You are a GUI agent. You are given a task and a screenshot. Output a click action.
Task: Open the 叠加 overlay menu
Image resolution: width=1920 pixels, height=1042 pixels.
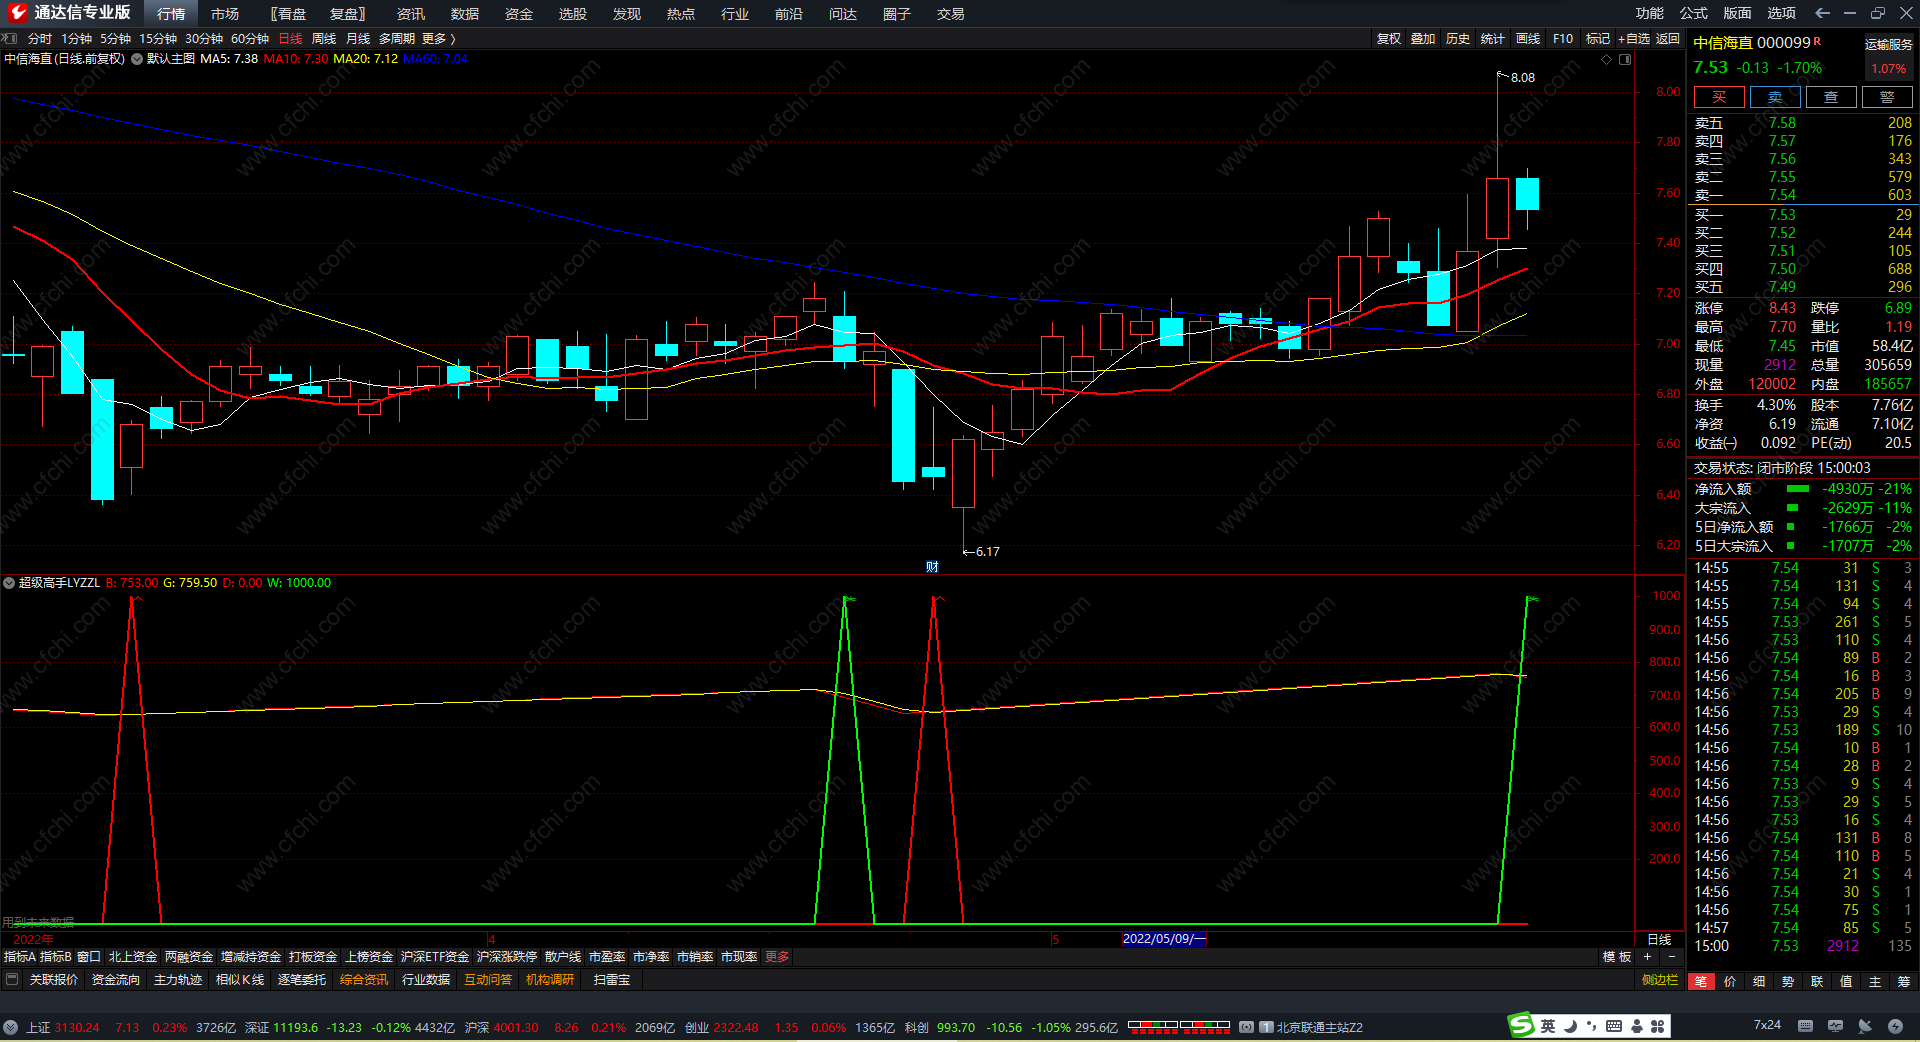[x=1423, y=39]
